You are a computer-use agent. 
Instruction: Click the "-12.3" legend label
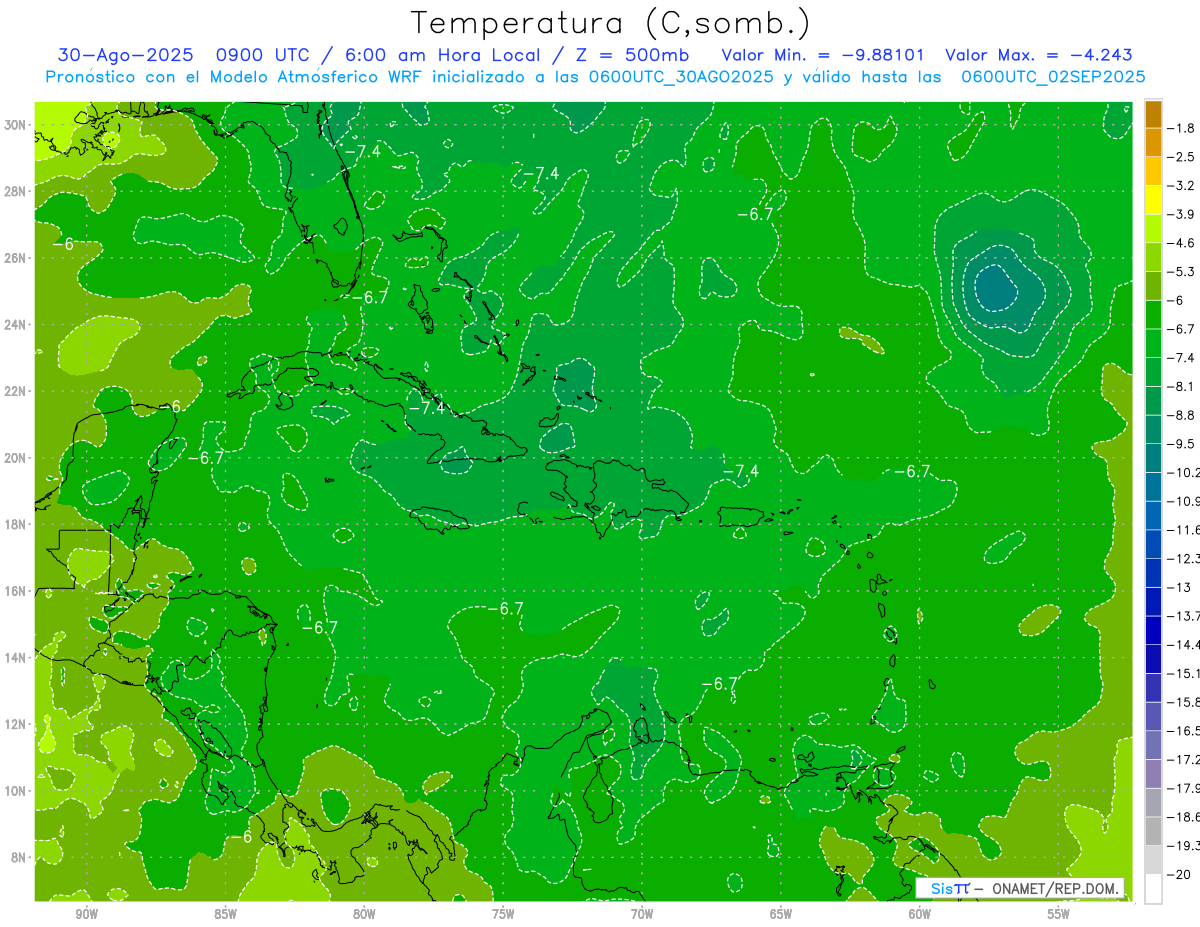(x=1184, y=558)
